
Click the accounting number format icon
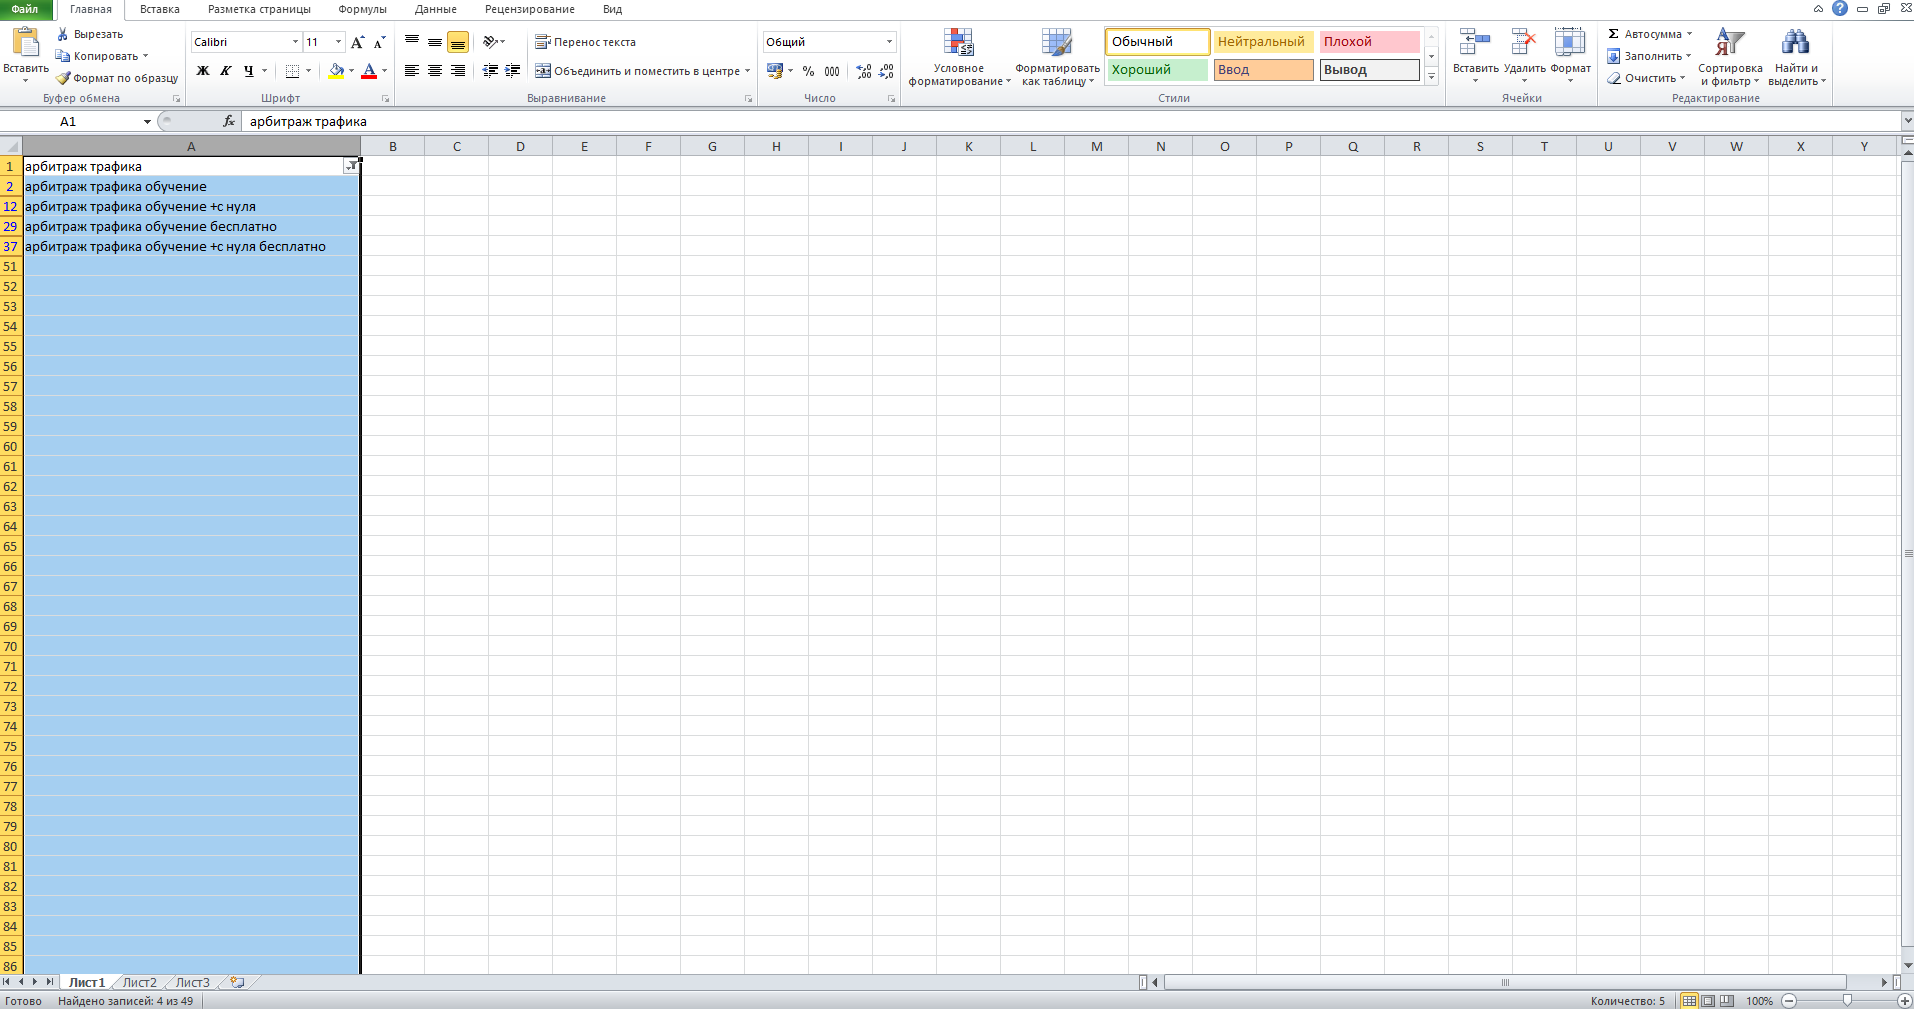(x=775, y=71)
